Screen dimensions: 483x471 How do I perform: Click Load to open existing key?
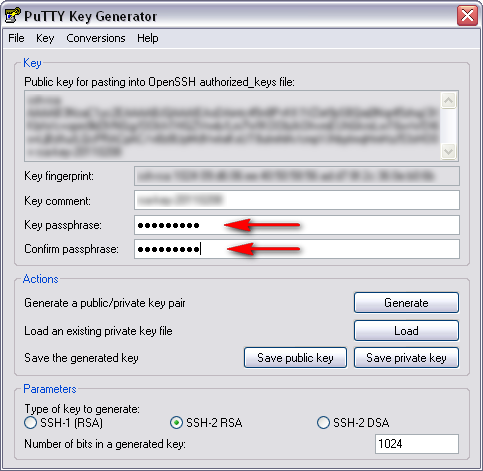406,331
